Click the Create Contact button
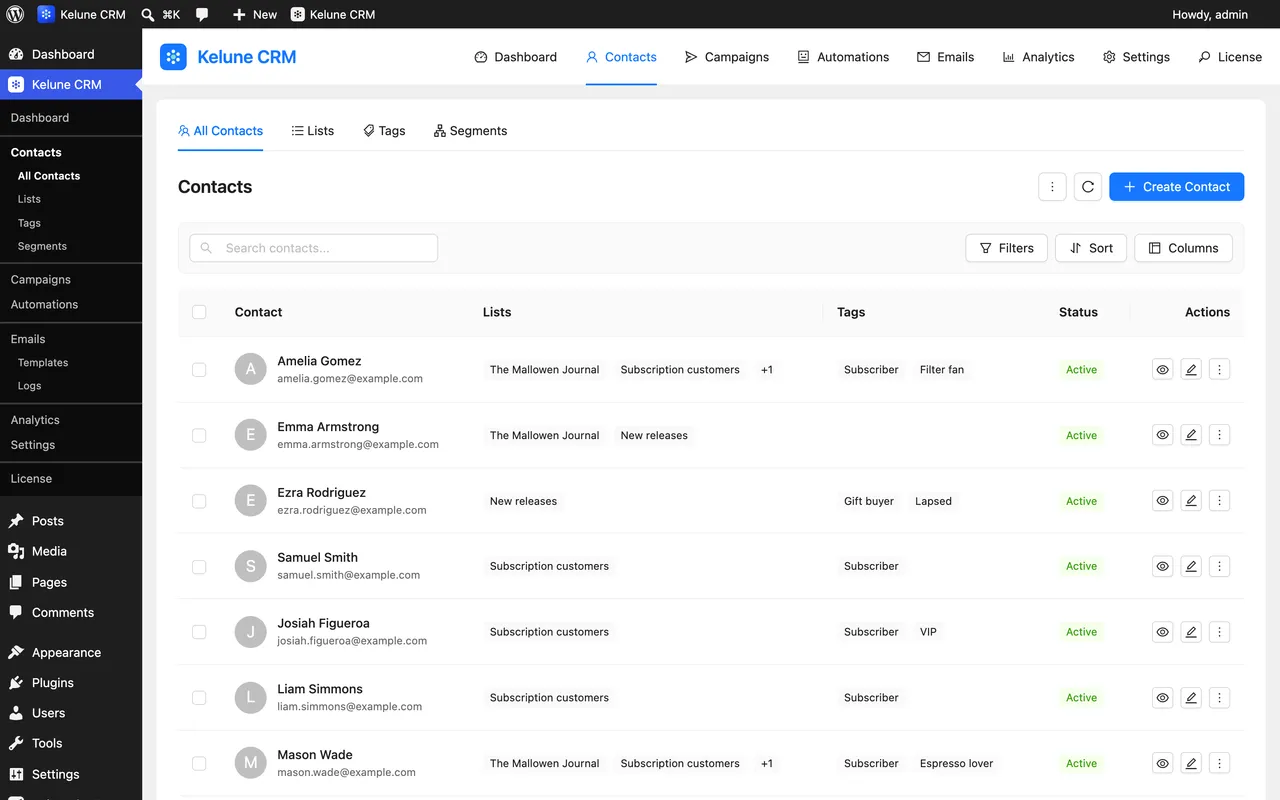This screenshot has height=800, width=1280. [x=1177, y=187]
